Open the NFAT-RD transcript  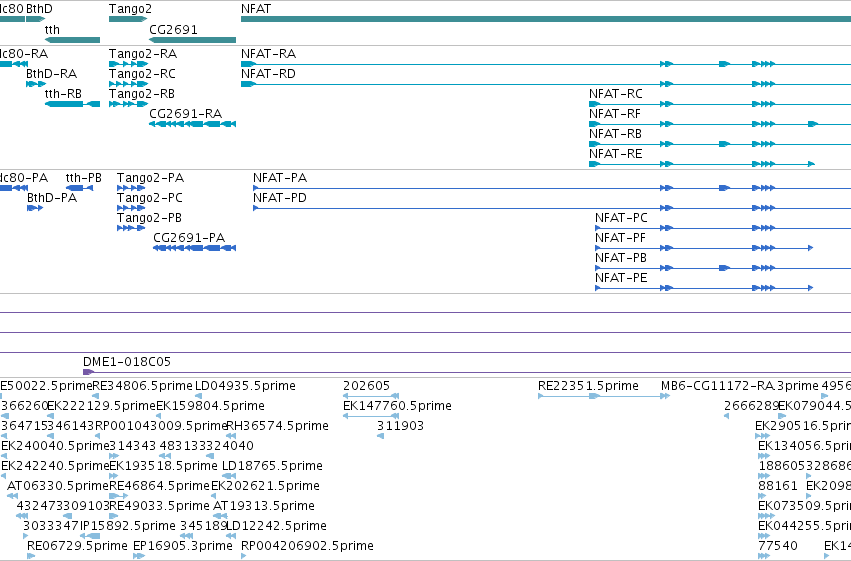point(268,74)
